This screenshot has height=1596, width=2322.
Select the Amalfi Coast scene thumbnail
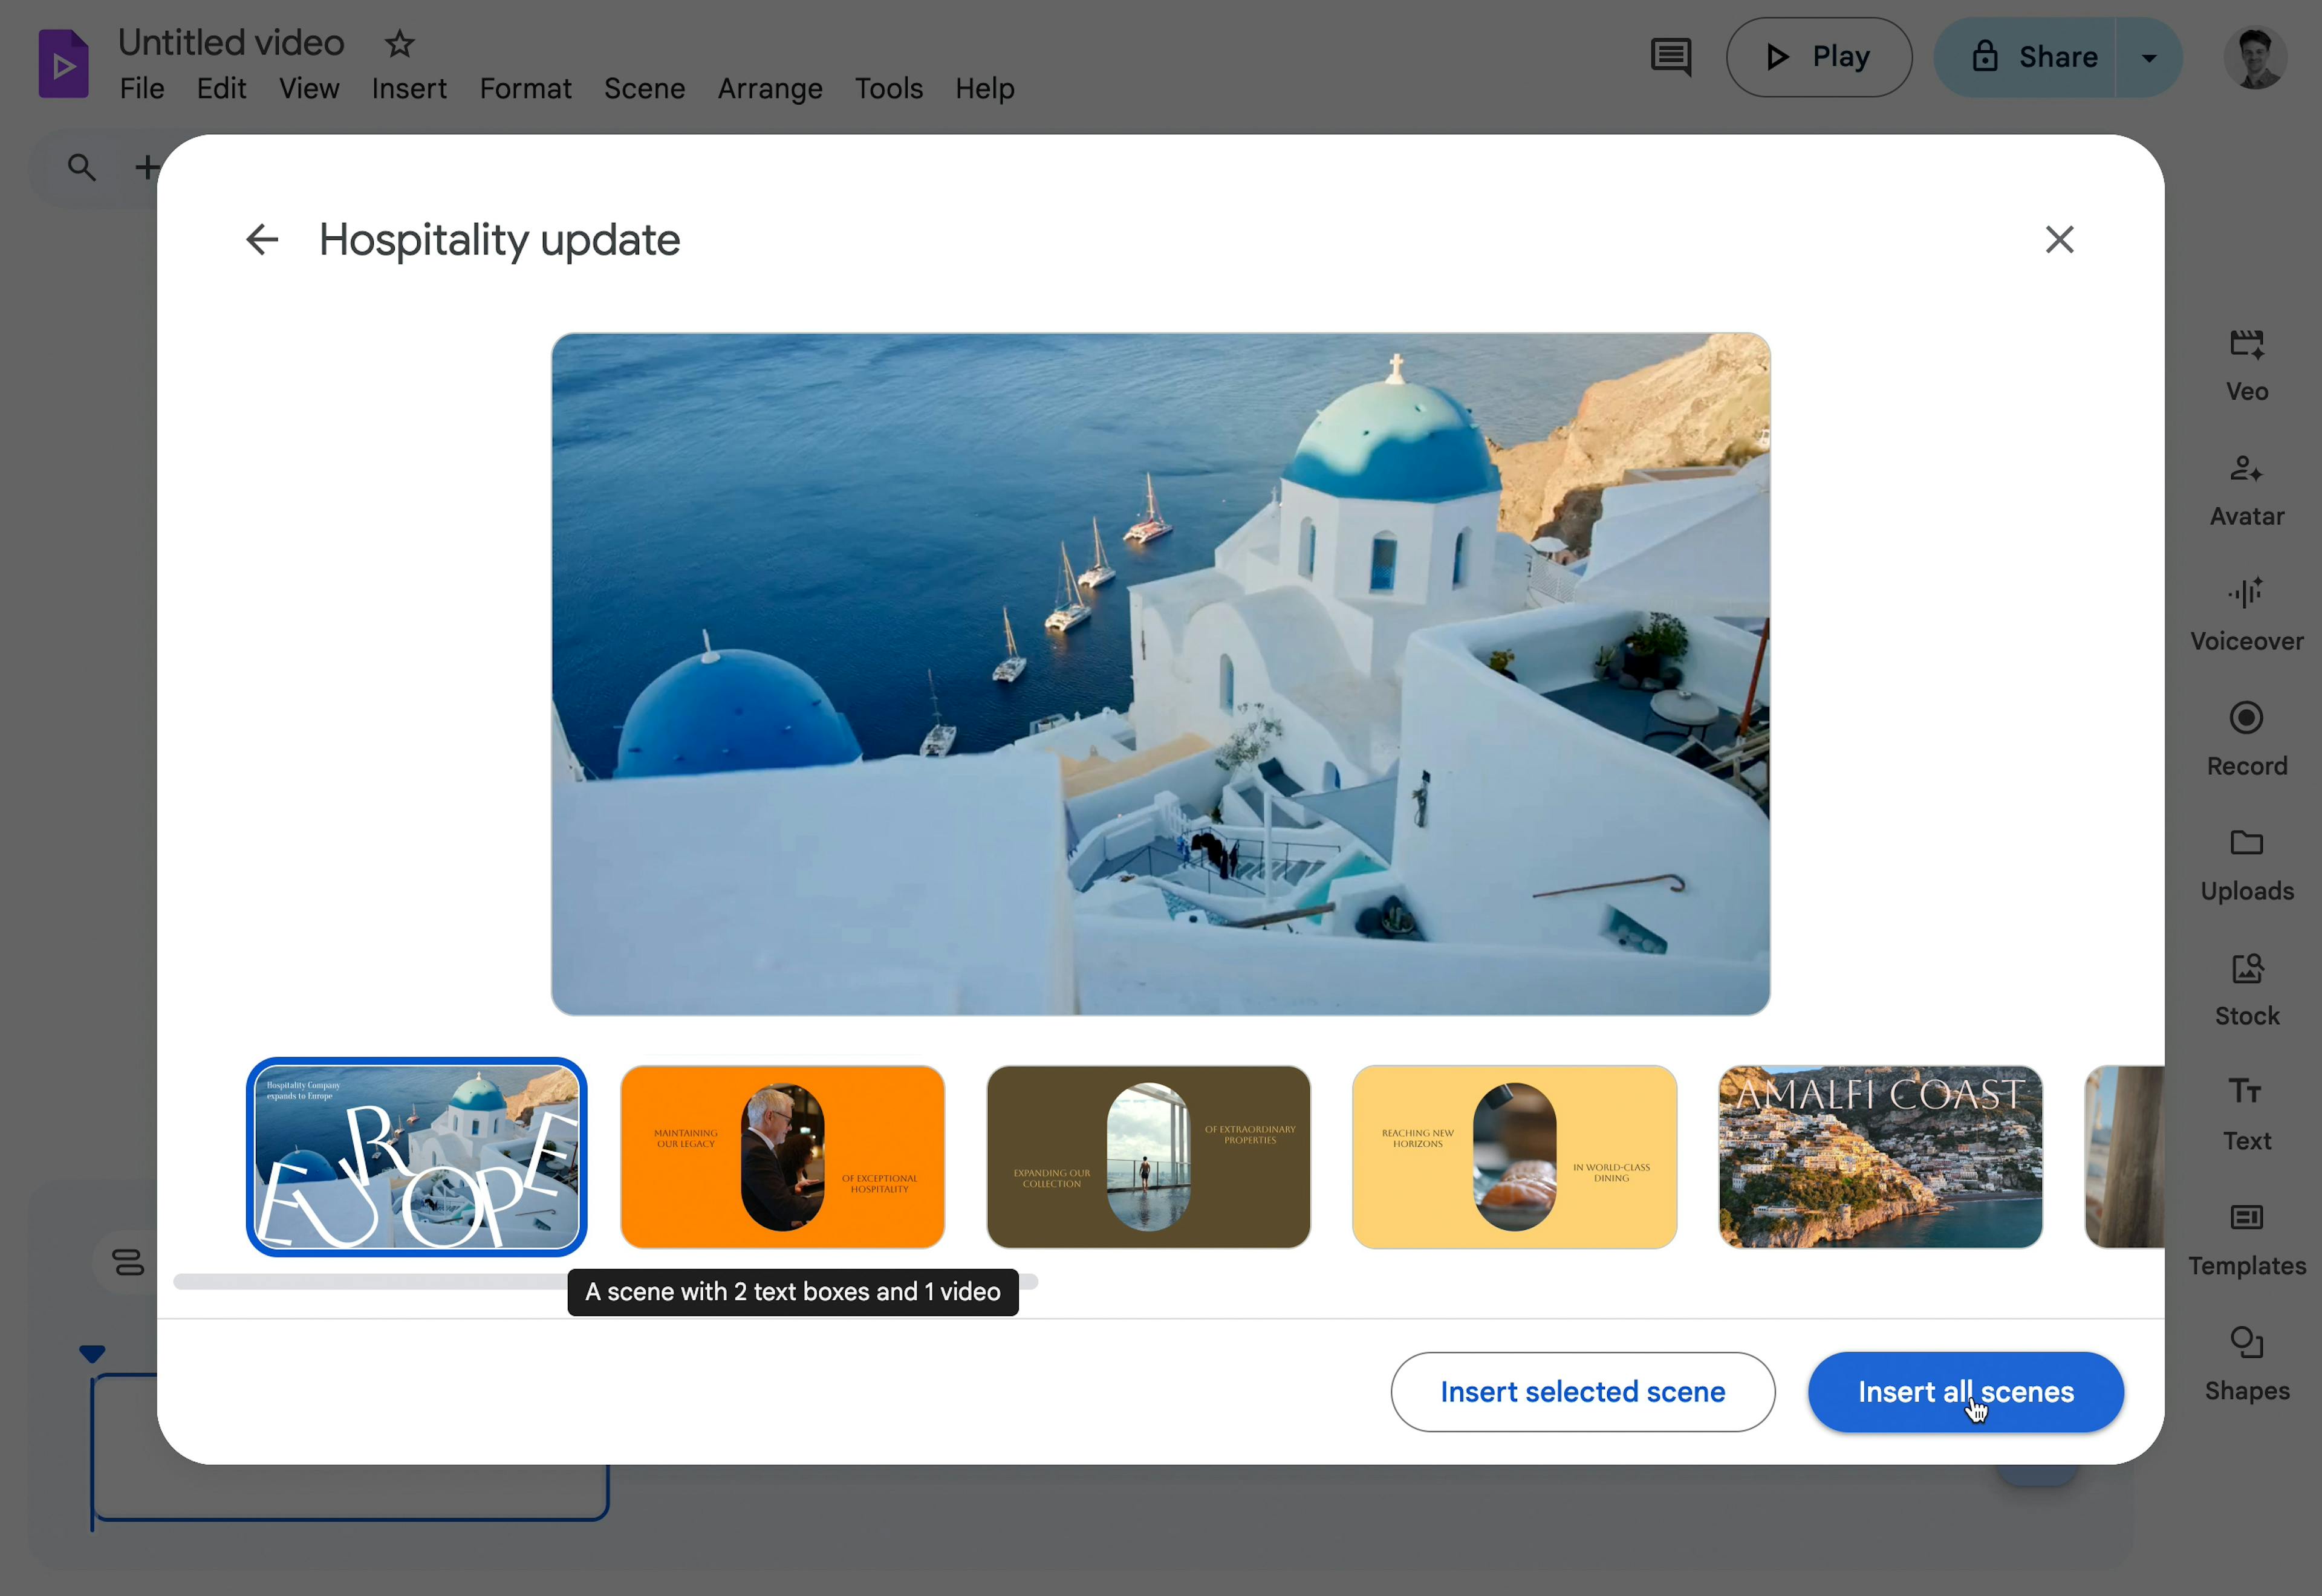pyautogui.click(x=1880, y=1157)
